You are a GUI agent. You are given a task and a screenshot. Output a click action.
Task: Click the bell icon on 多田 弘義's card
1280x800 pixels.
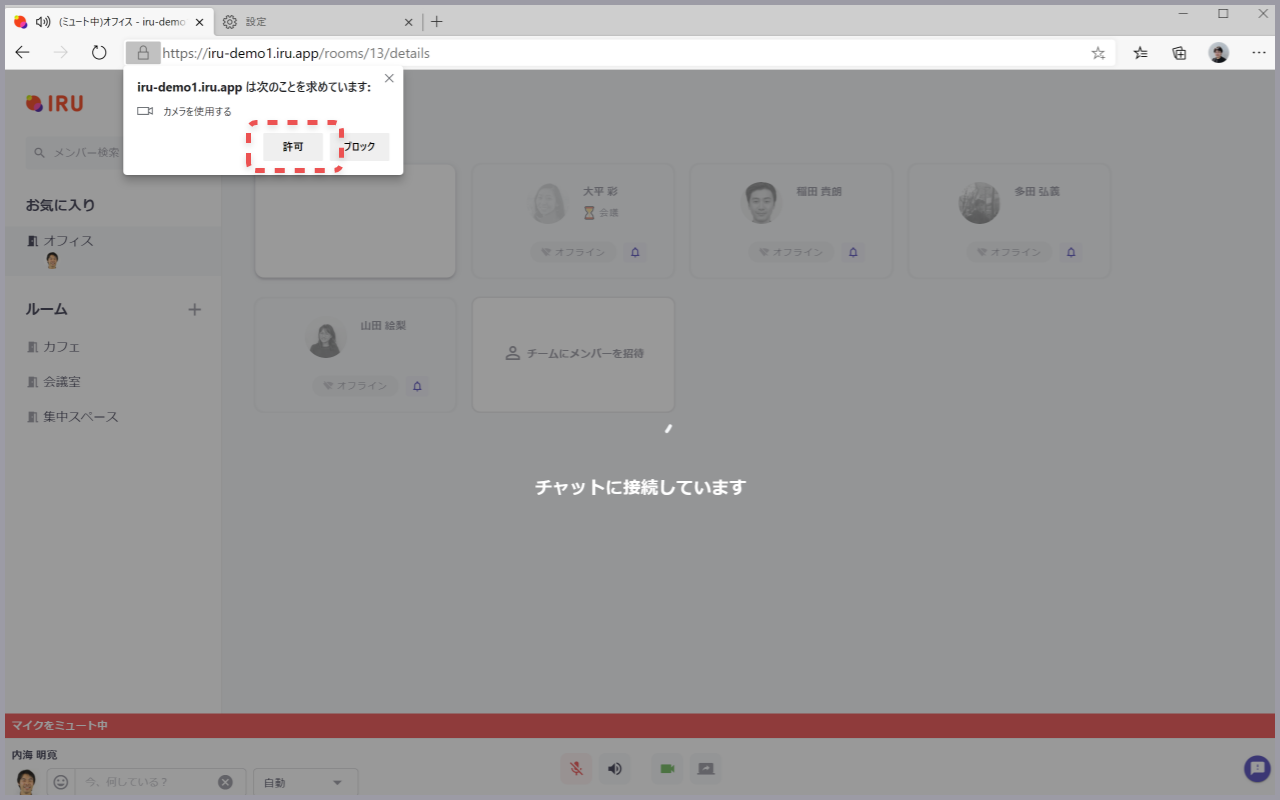click(1071, 252)
